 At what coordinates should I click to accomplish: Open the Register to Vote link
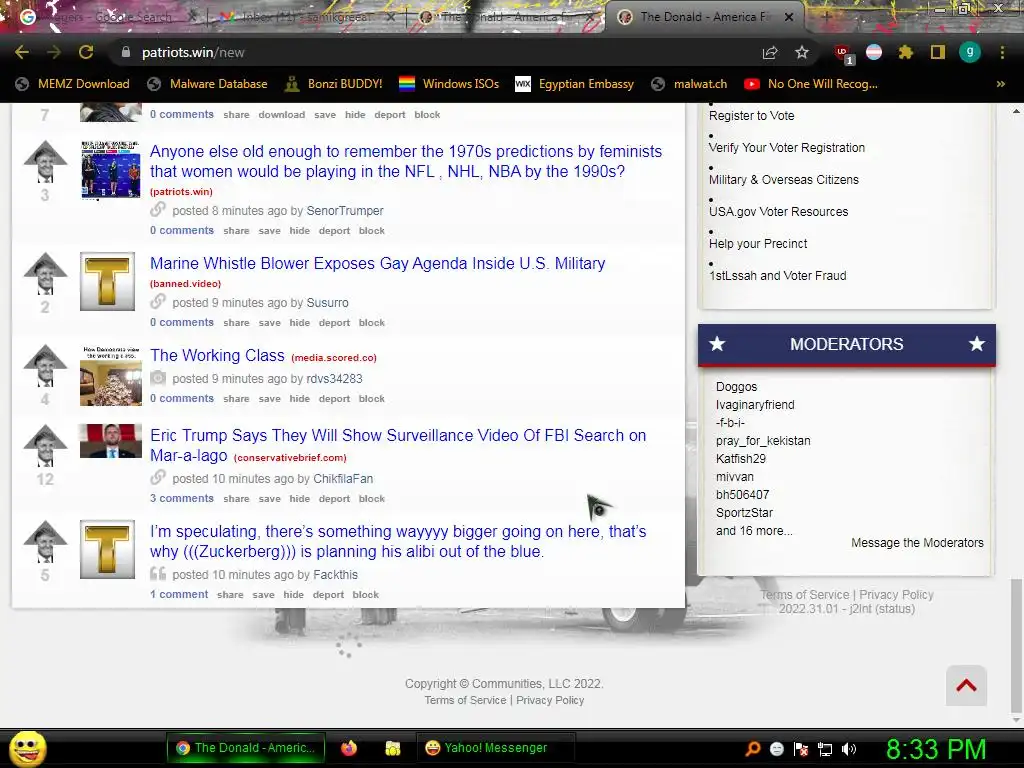[752, 116]
